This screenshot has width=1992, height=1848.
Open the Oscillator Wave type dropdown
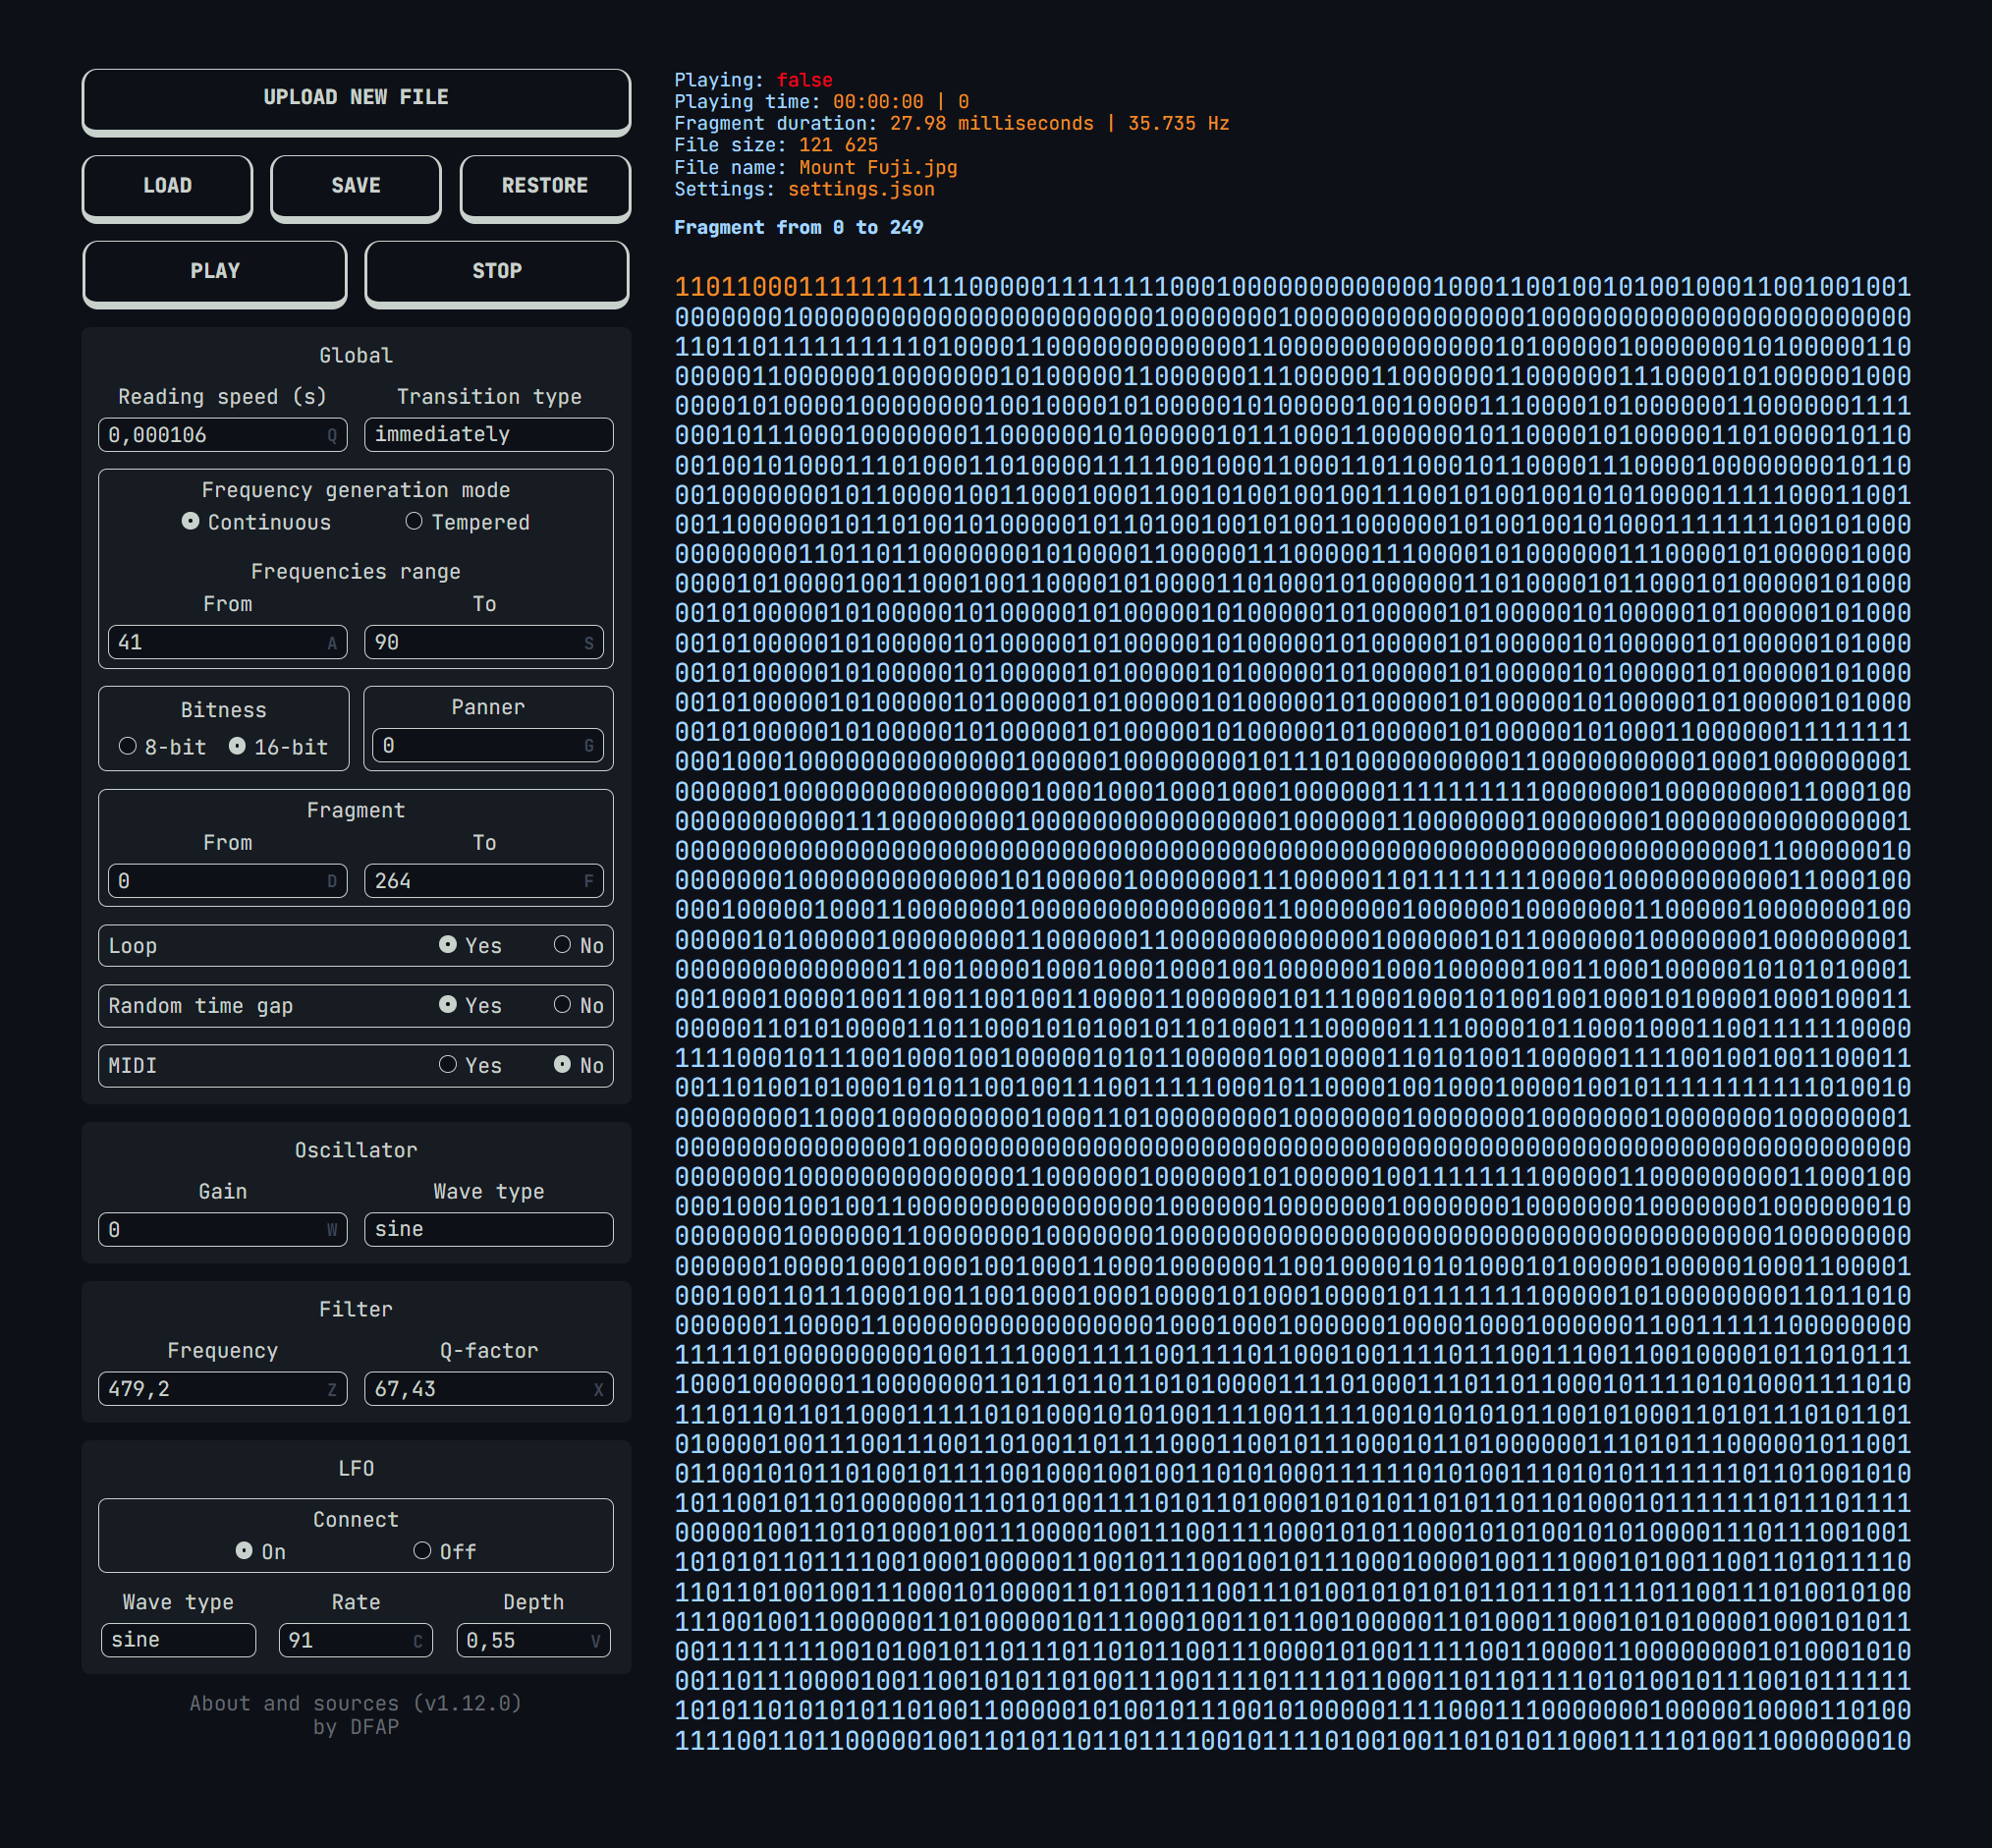point(488,1228)
